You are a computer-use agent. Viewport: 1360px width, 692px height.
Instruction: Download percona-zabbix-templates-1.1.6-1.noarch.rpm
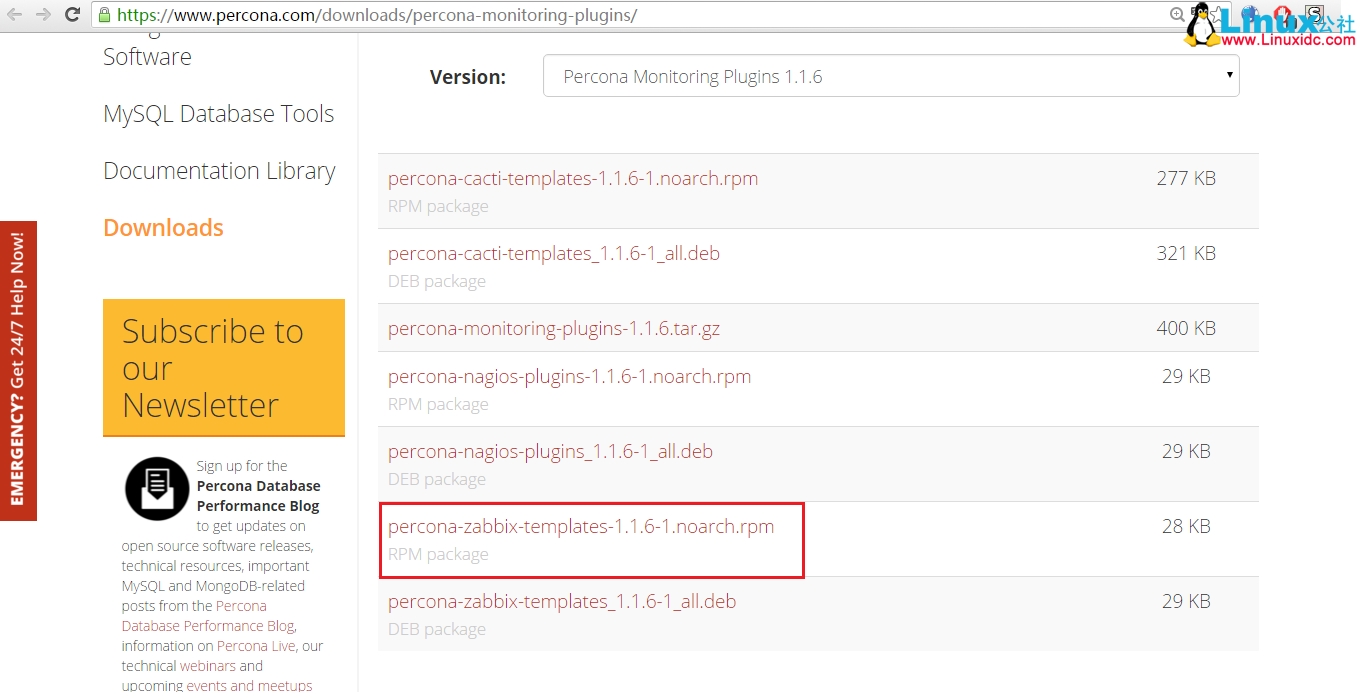(581, 525)
